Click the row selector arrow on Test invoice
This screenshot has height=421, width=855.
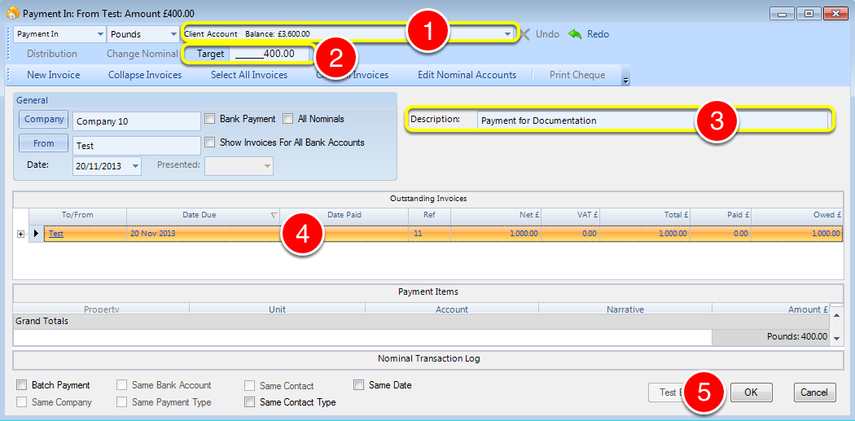point(36,233)
